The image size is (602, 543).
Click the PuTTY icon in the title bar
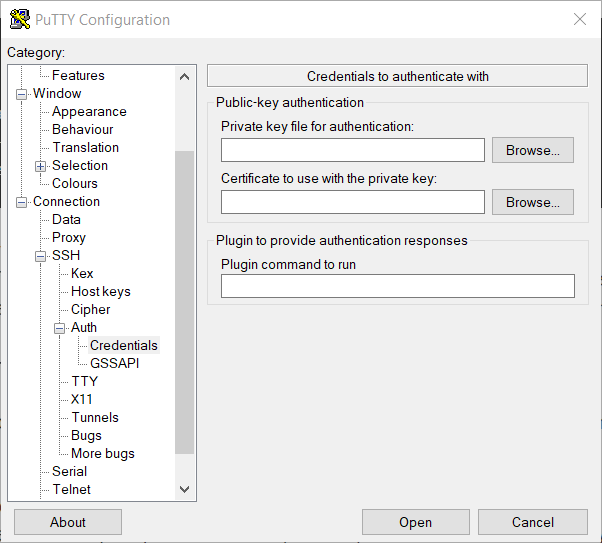pyautogui.click(x=20, y=19)
